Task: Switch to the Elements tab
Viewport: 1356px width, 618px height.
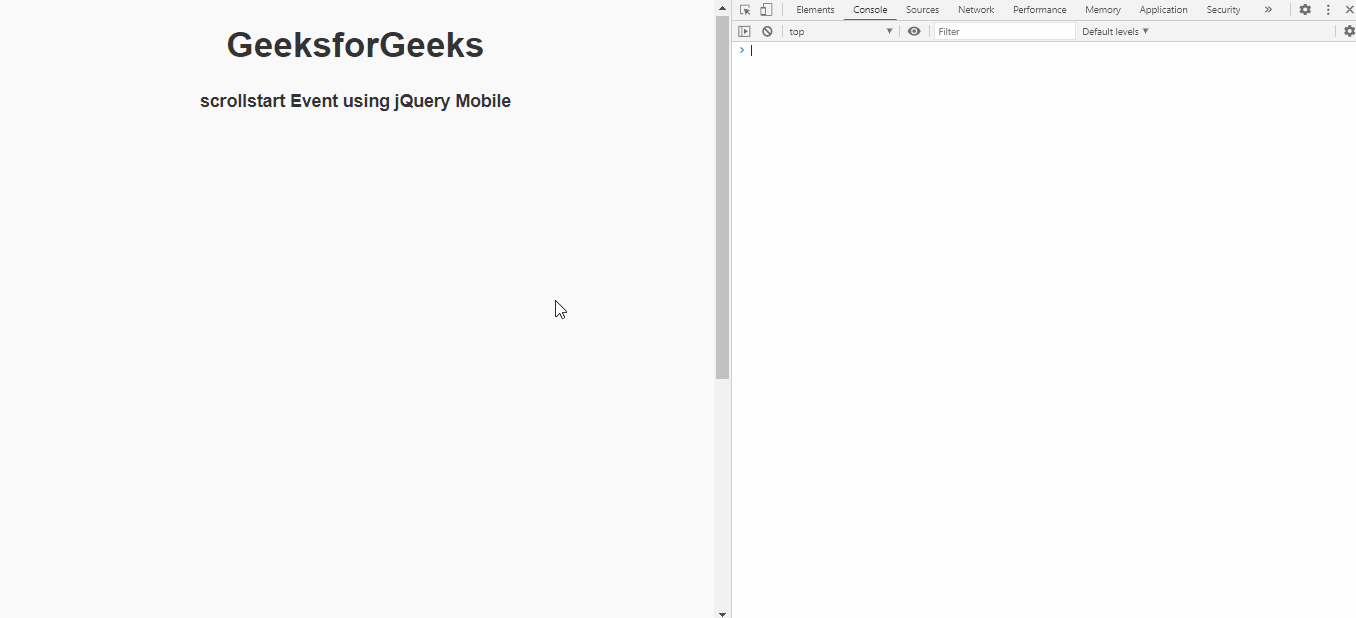Action: coord(815,9)
